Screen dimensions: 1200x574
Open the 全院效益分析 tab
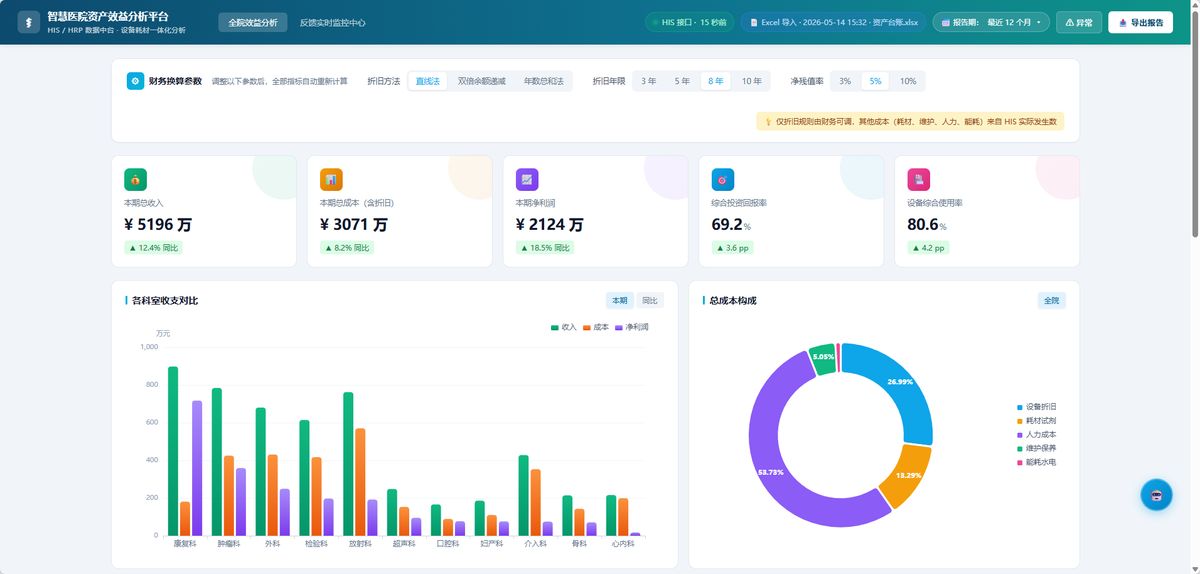253,22
